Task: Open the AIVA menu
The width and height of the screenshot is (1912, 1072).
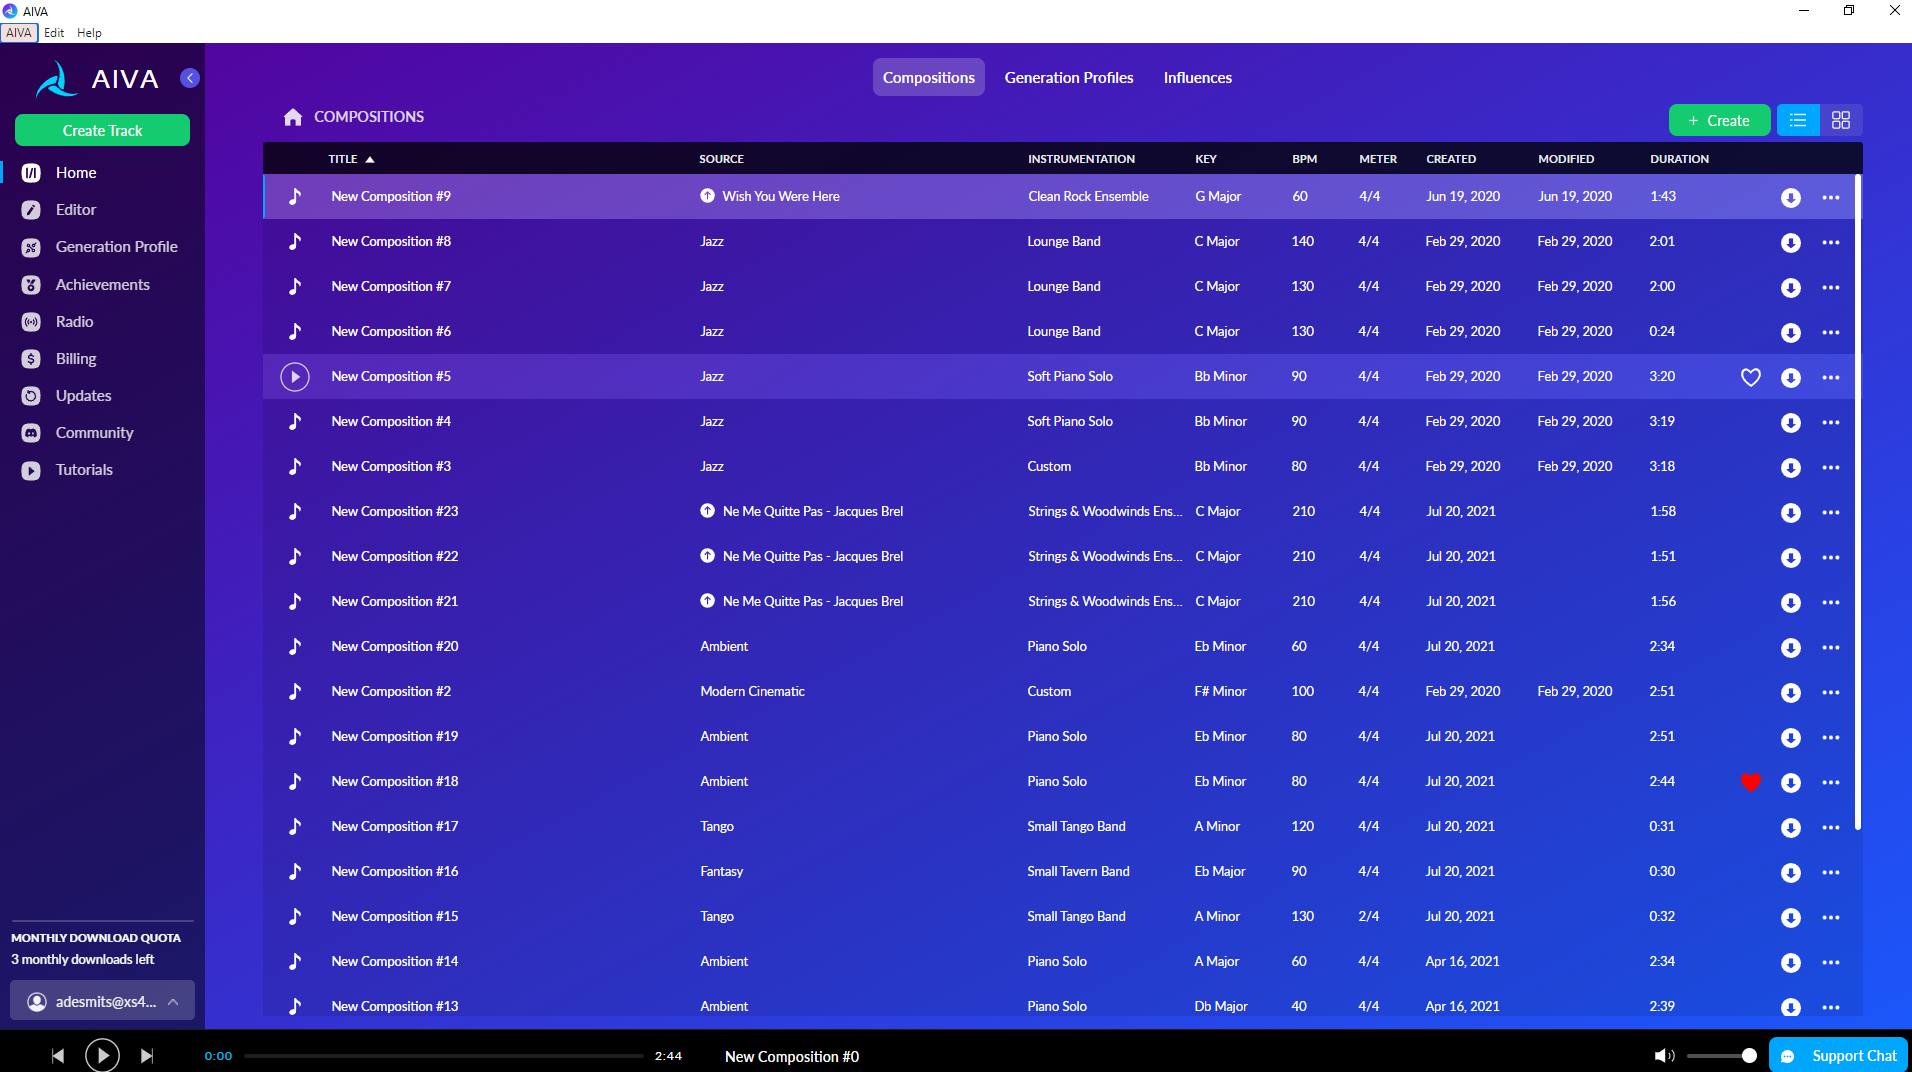Action: pyautogui.click(x=19, y=33)
